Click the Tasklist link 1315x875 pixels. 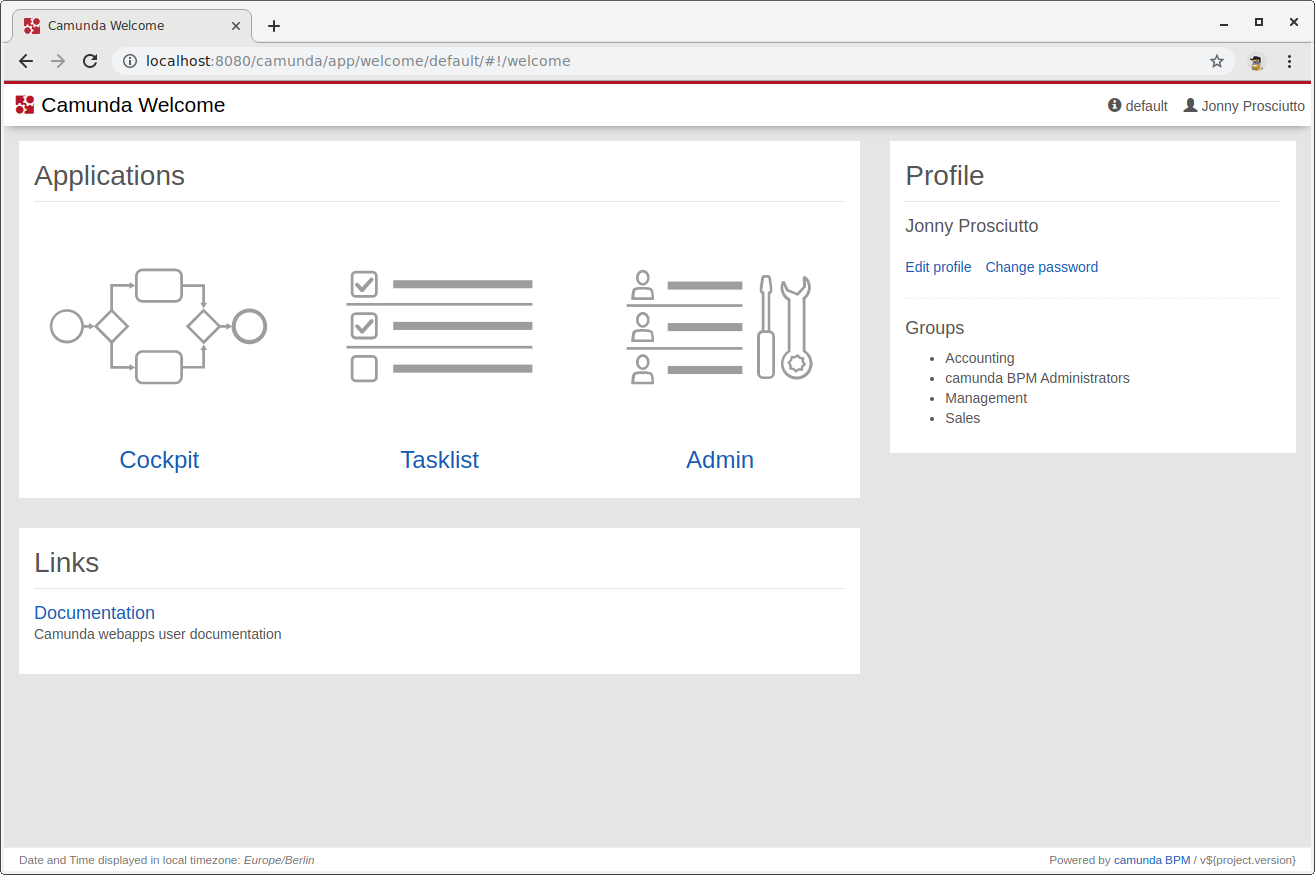[439, 460]
